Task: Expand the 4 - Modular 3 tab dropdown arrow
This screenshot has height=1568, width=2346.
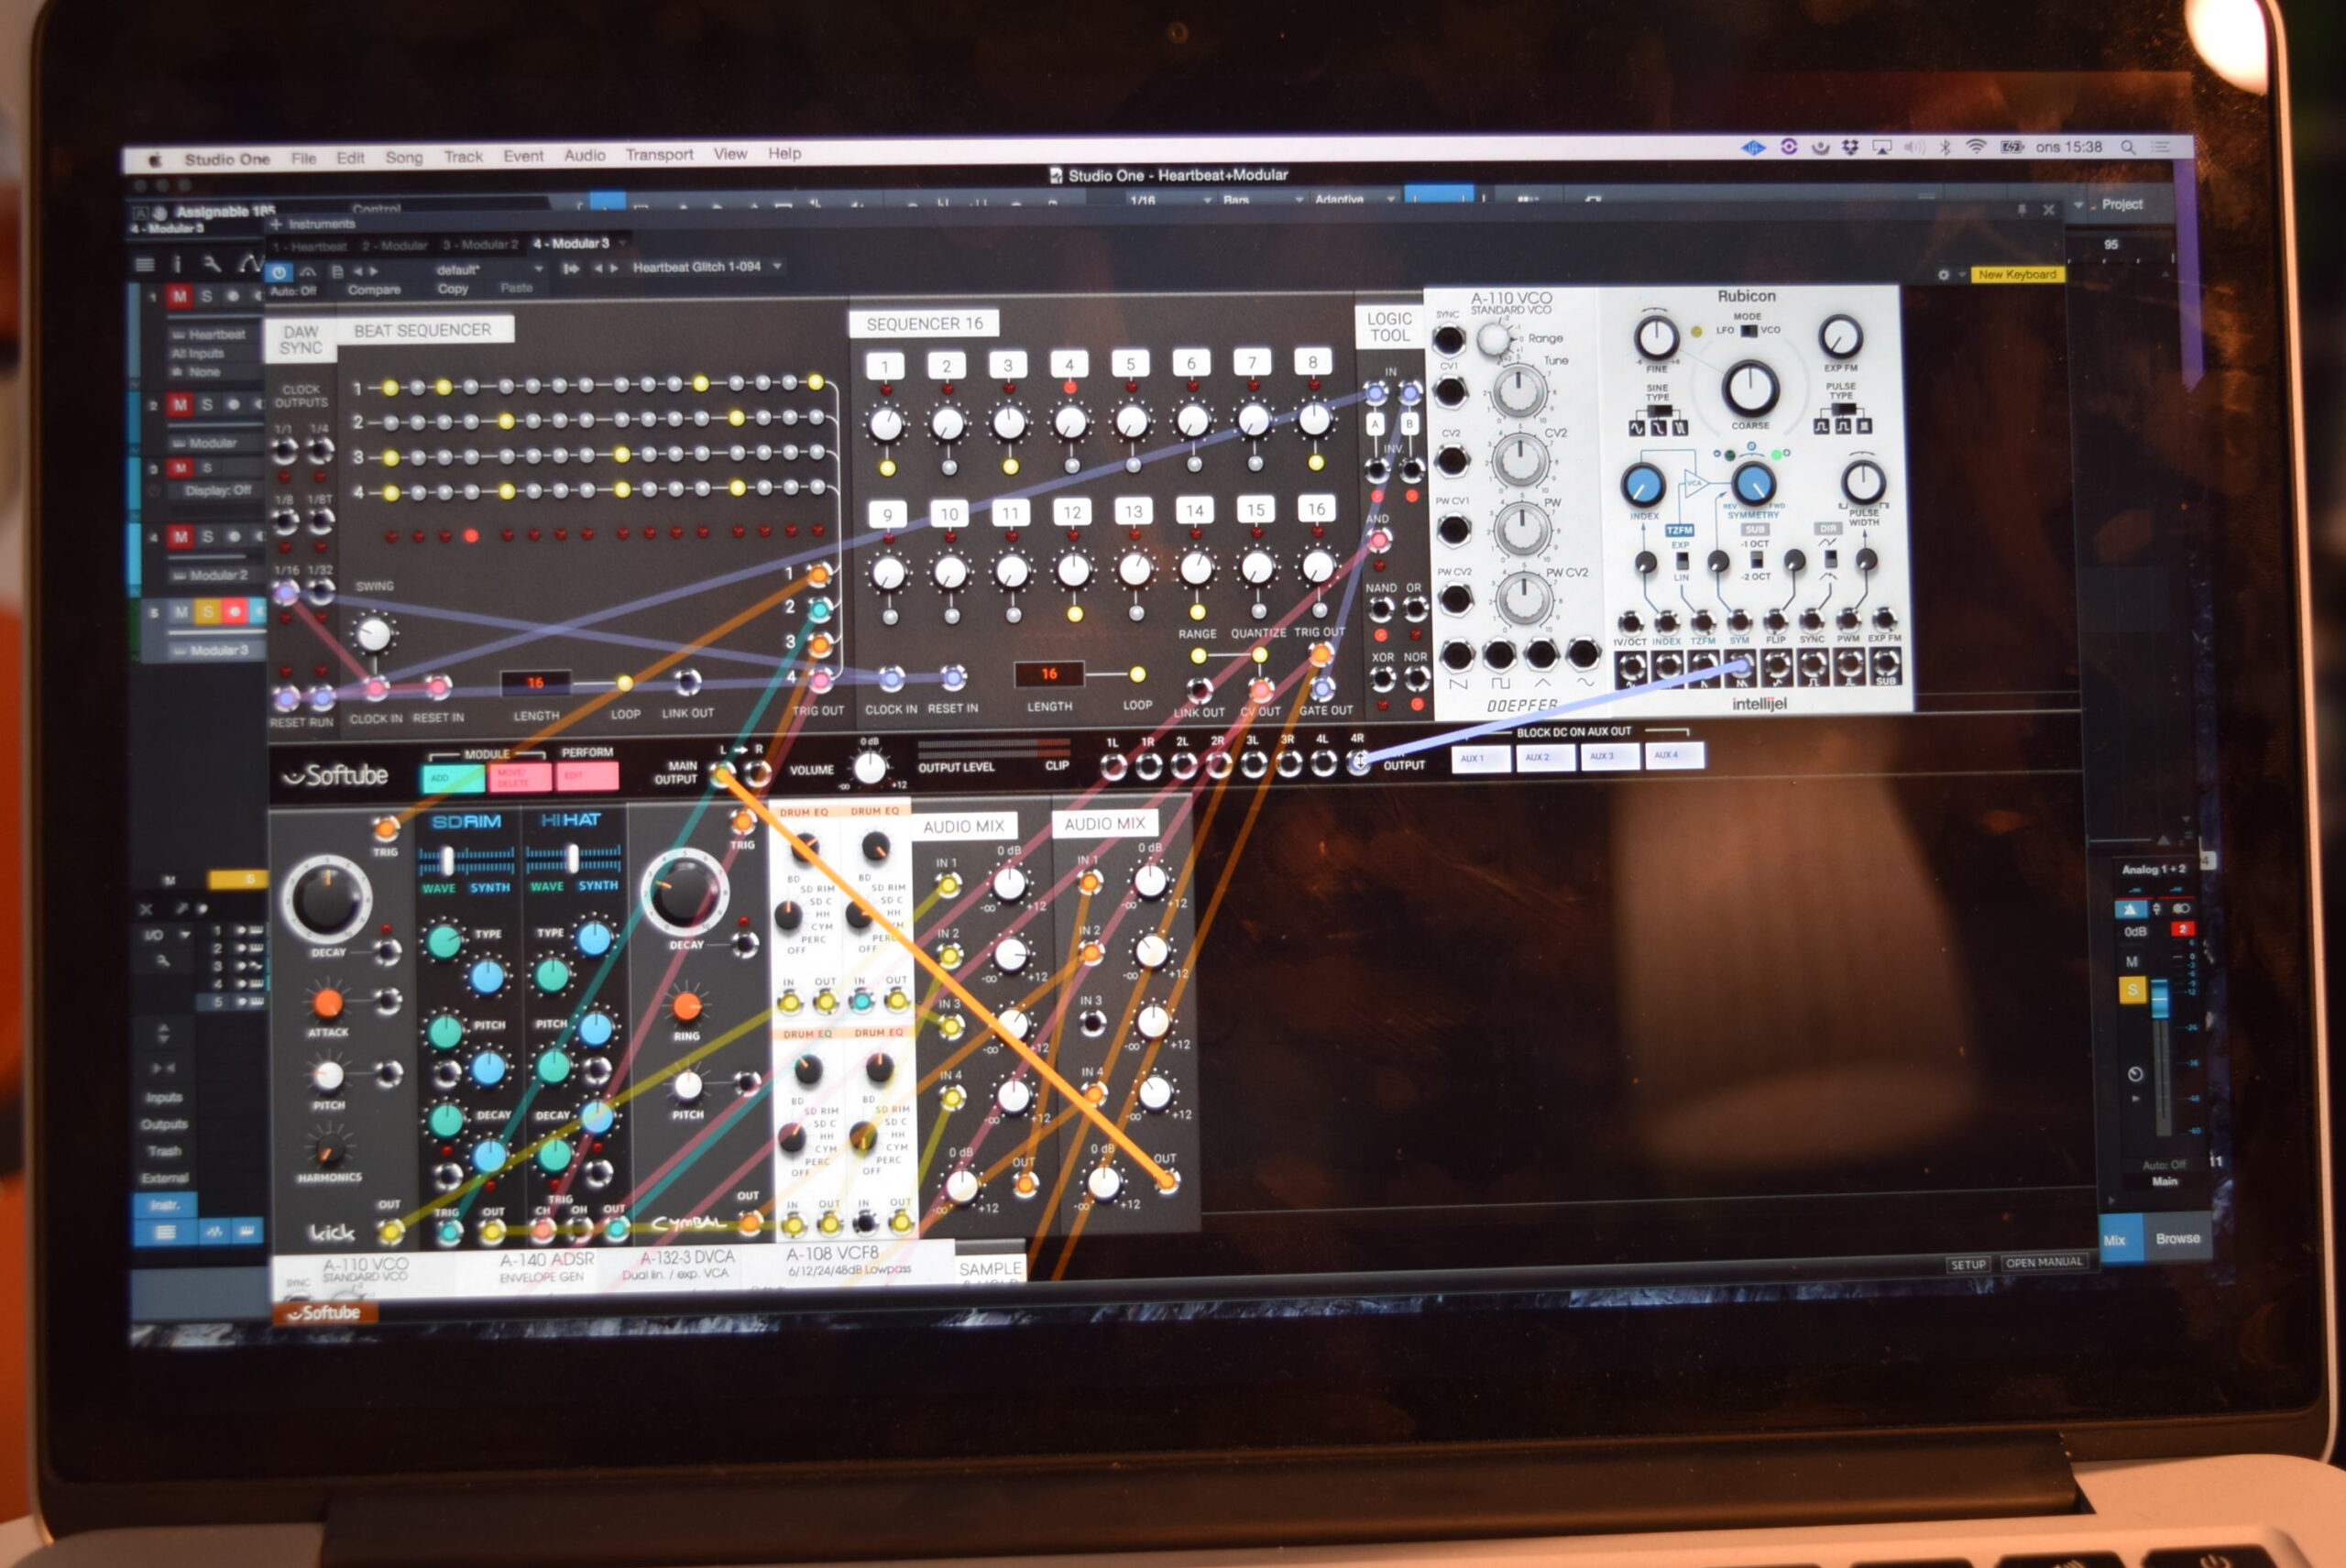Action: point(623,243)
